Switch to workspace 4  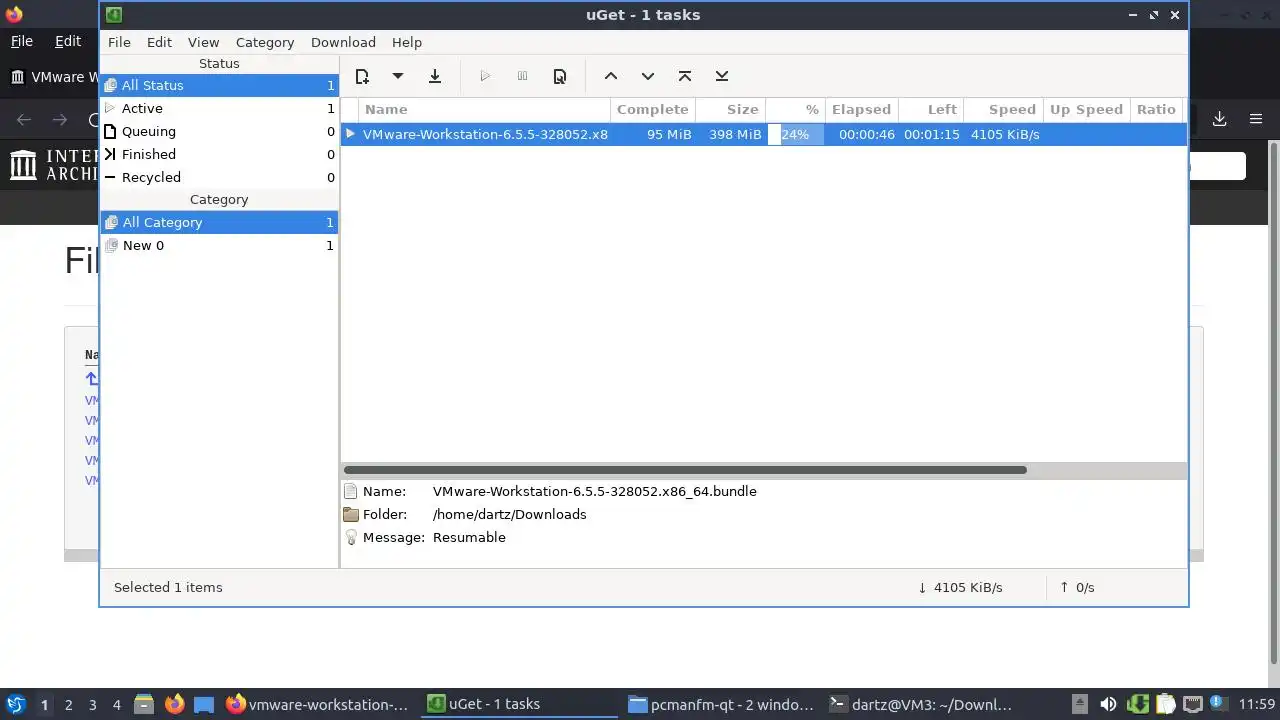[x=117, y=704]
